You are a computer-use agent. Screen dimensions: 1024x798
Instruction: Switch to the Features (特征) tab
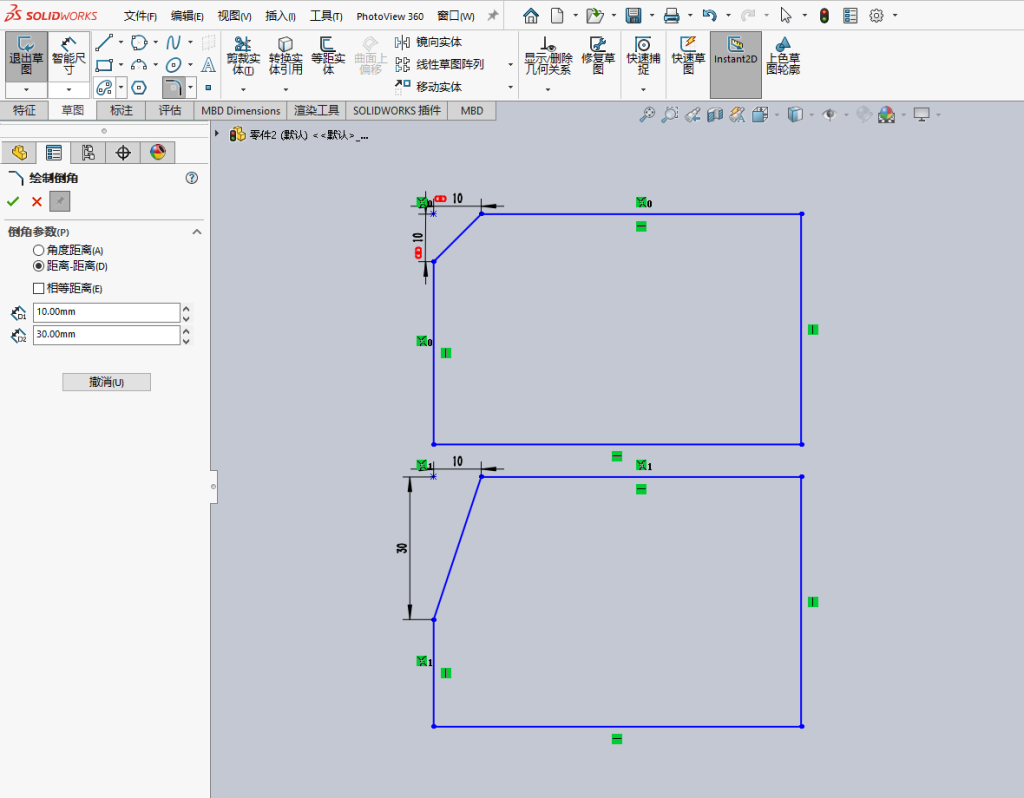(24, 110)
